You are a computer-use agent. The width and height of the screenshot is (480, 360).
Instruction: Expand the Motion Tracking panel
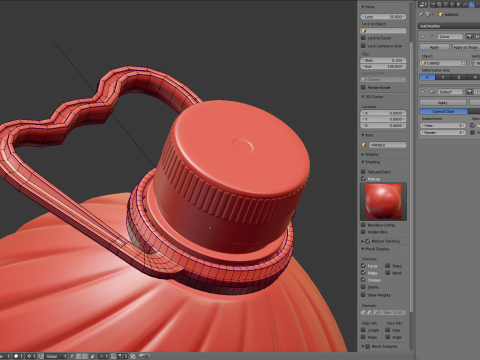coord(363,241)
